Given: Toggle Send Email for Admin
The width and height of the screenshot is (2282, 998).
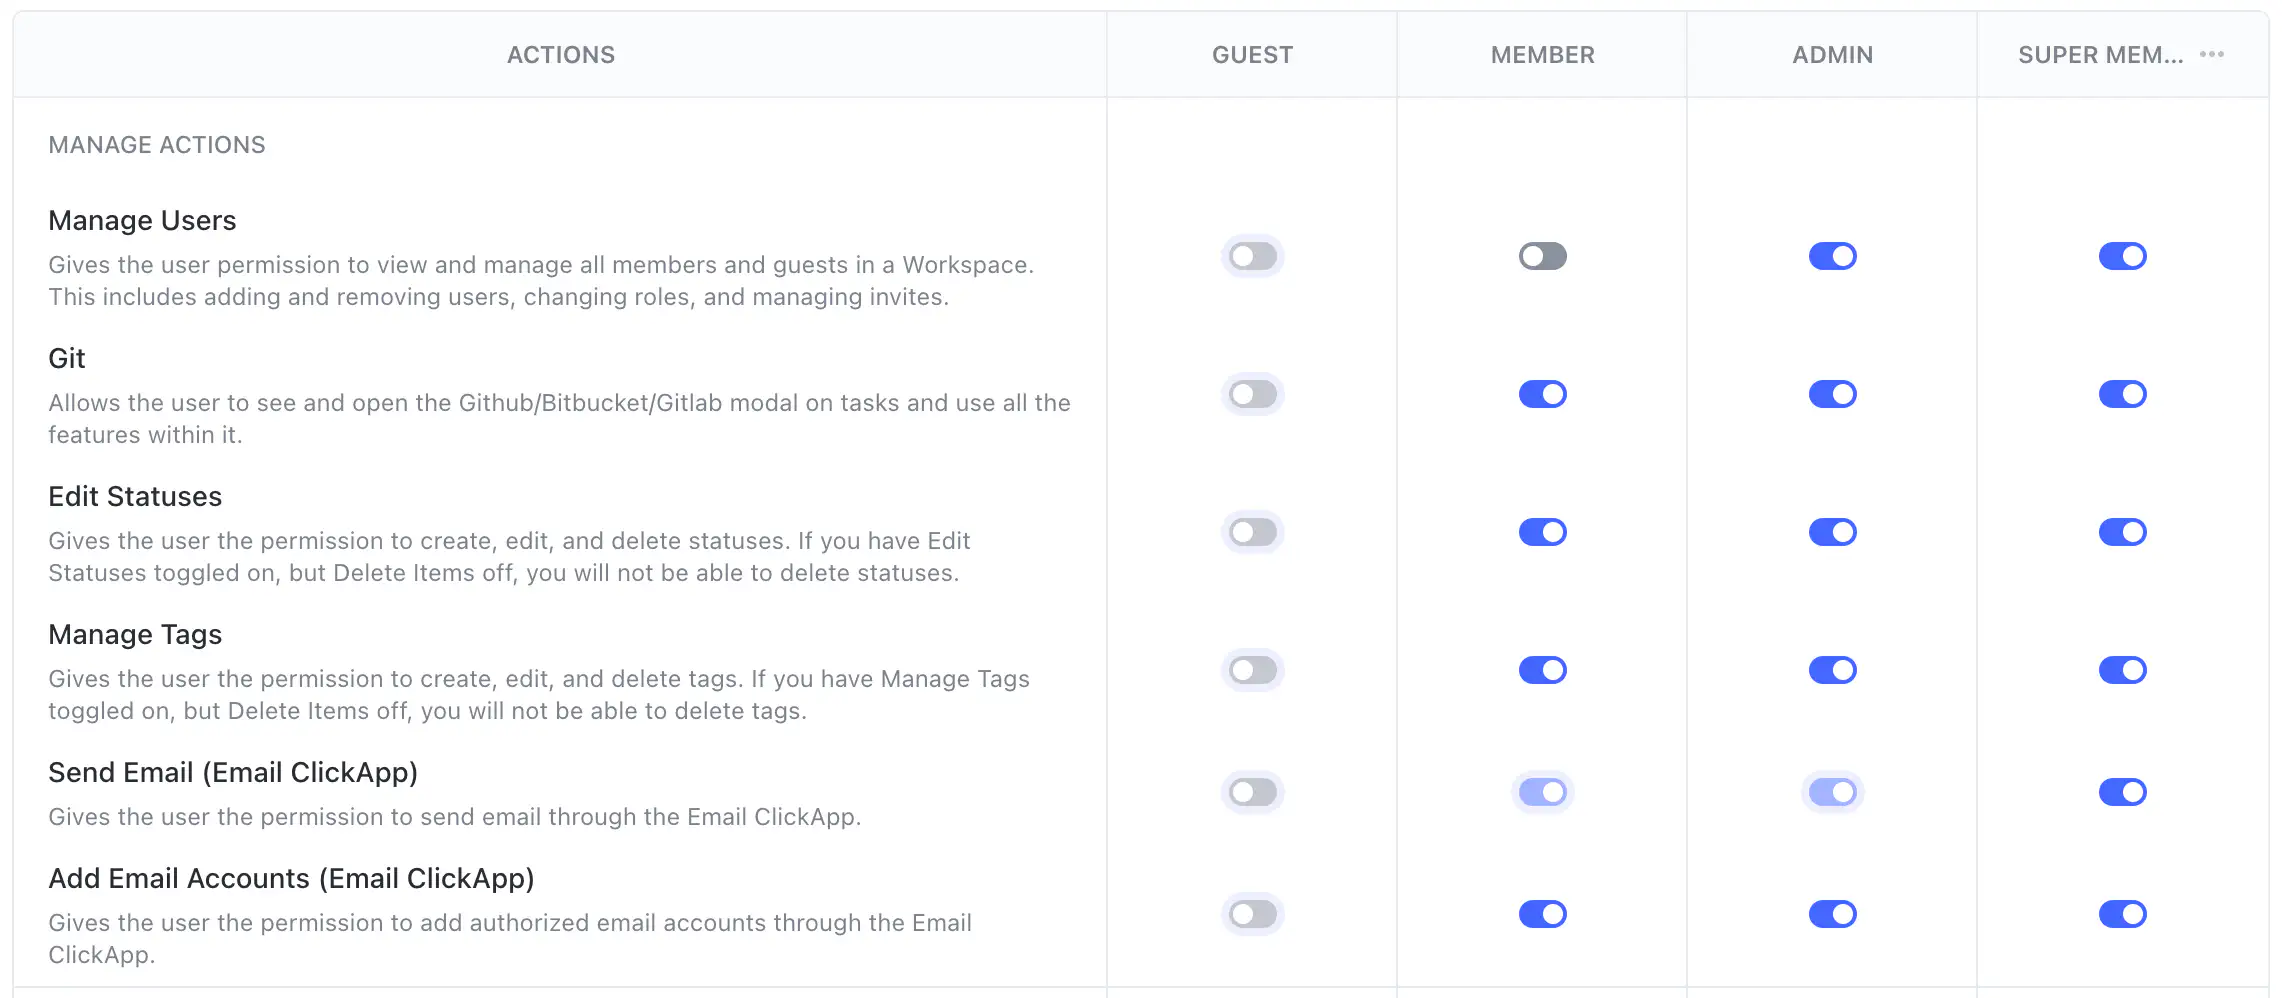Looking at the screenshot, I should coord(1833,792).
